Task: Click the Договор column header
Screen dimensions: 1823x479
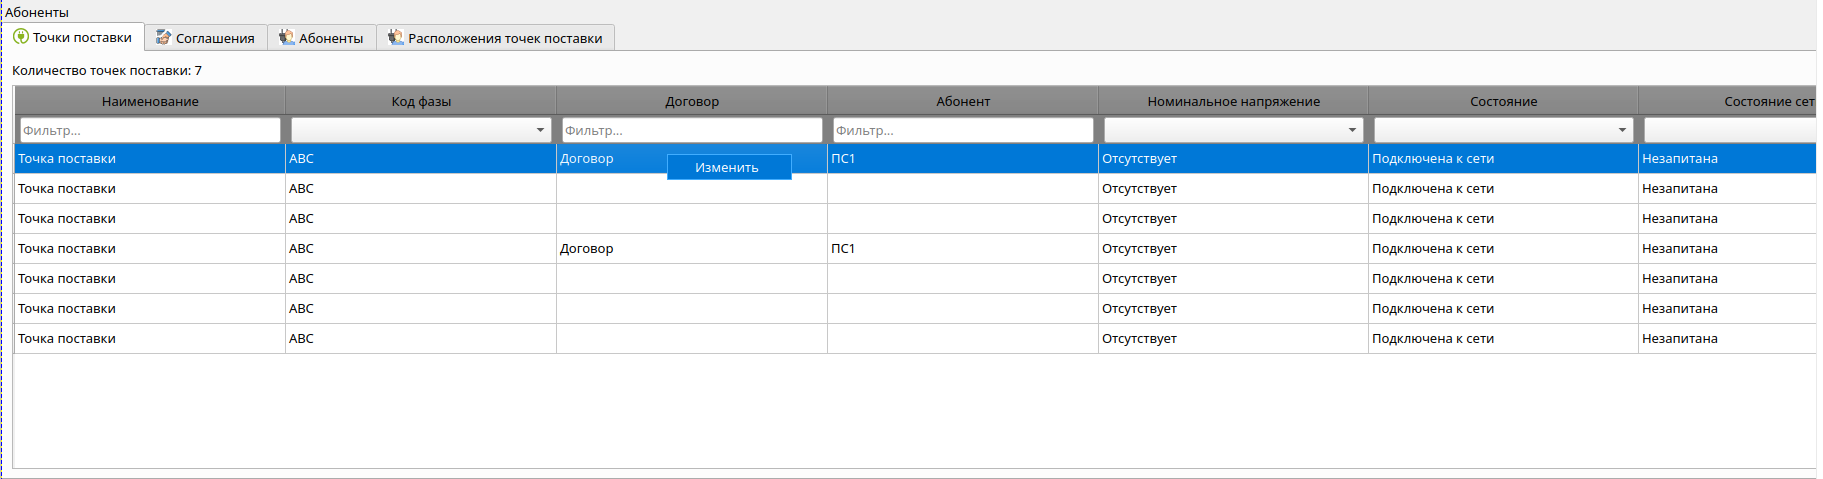Action: coord(691,101)
